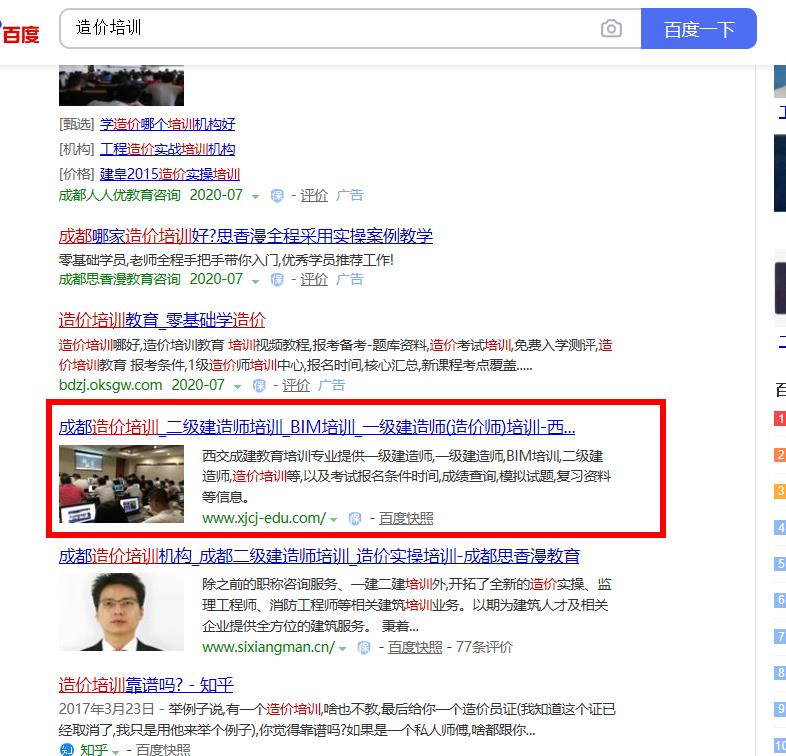Click shield icon beside www.xjcj-edu.com
The image size is (786, 756).
point(354,518)
